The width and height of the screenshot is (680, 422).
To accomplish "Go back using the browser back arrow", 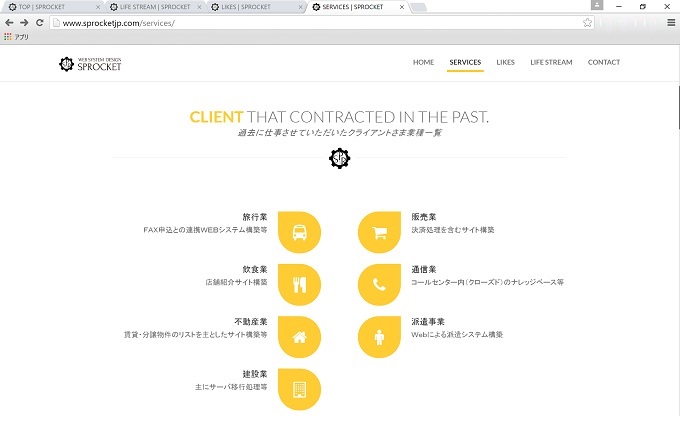I will point(9,22).
